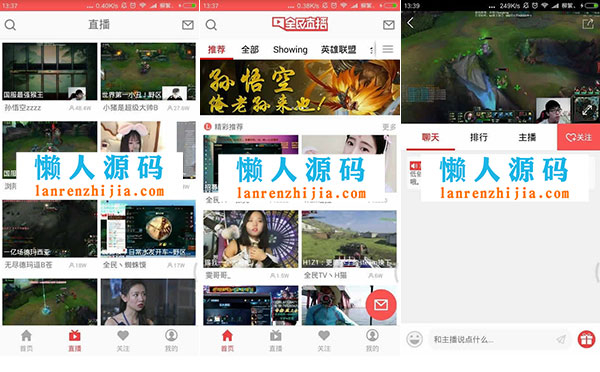Switch to the 英雄联盟 tab
This screenshot has width=600, height=372.
338,49
